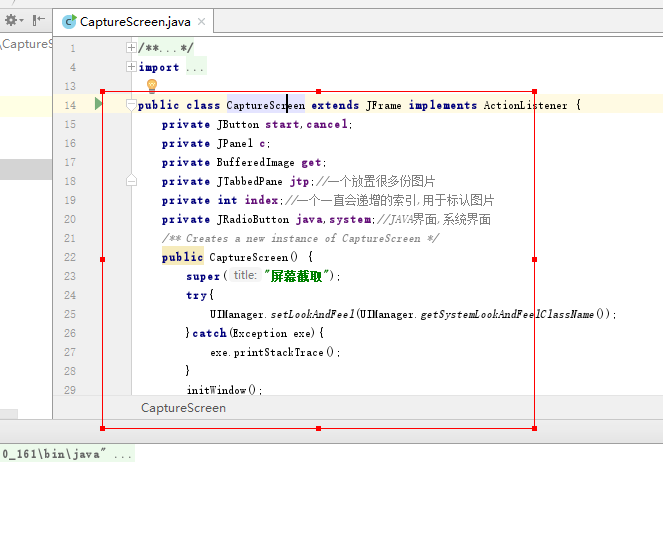Select the CaptureScreen.java editor tab
Viewport: 663px width, 539px height.
click(135, 22)
